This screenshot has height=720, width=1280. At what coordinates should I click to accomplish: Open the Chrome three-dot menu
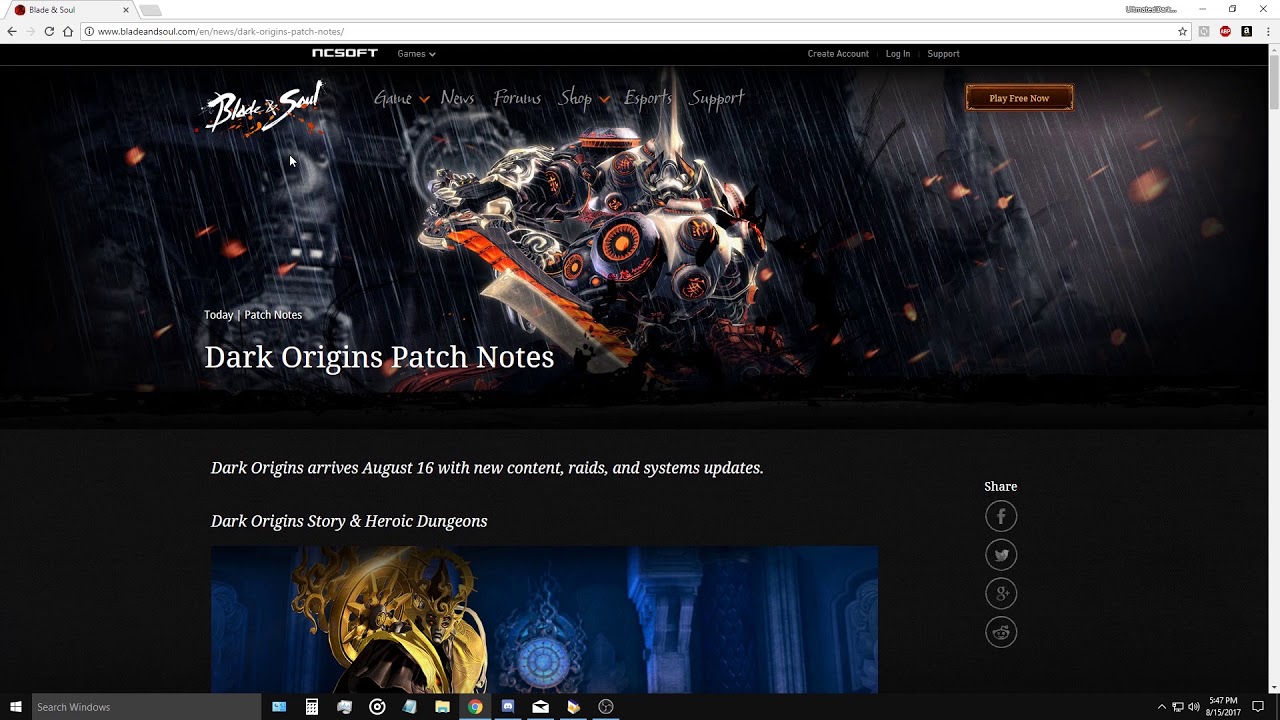click(x=1267, y=31)
